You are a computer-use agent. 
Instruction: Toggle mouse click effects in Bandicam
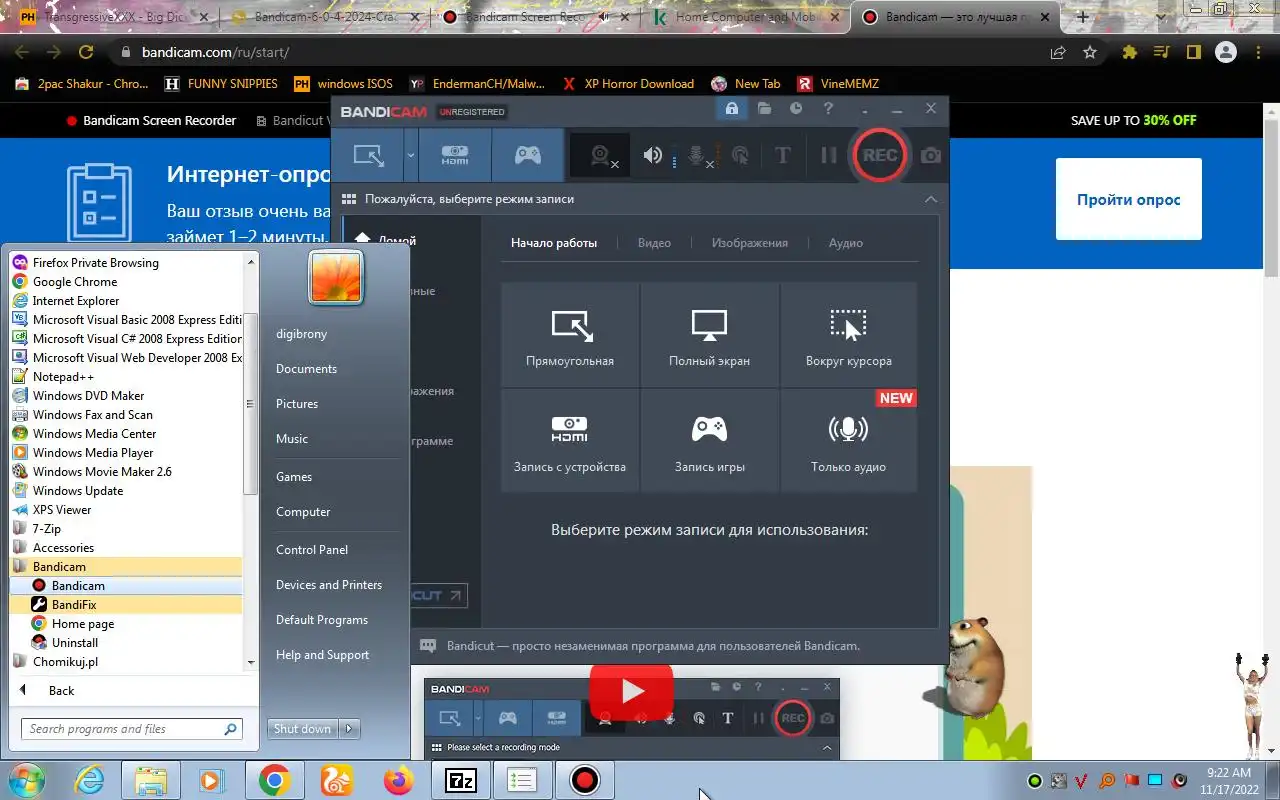(740, 155)
